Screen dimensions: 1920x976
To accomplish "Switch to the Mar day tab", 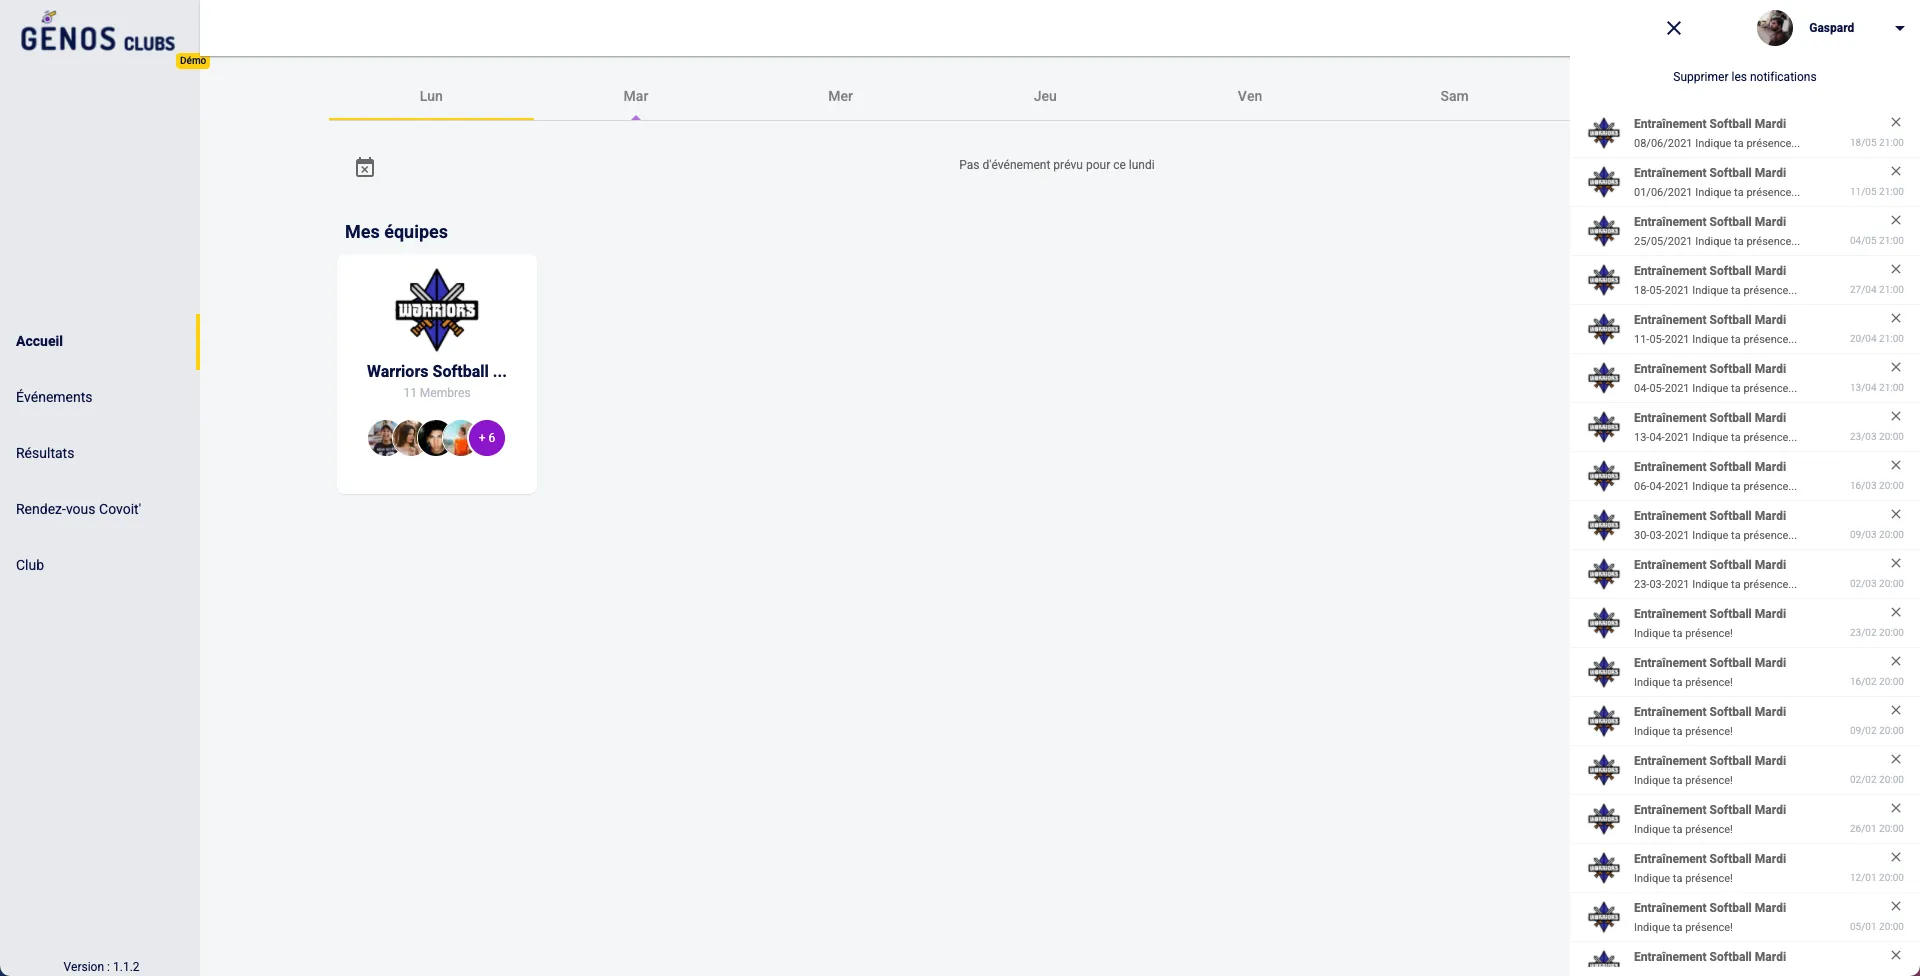I will pos(636,96).
